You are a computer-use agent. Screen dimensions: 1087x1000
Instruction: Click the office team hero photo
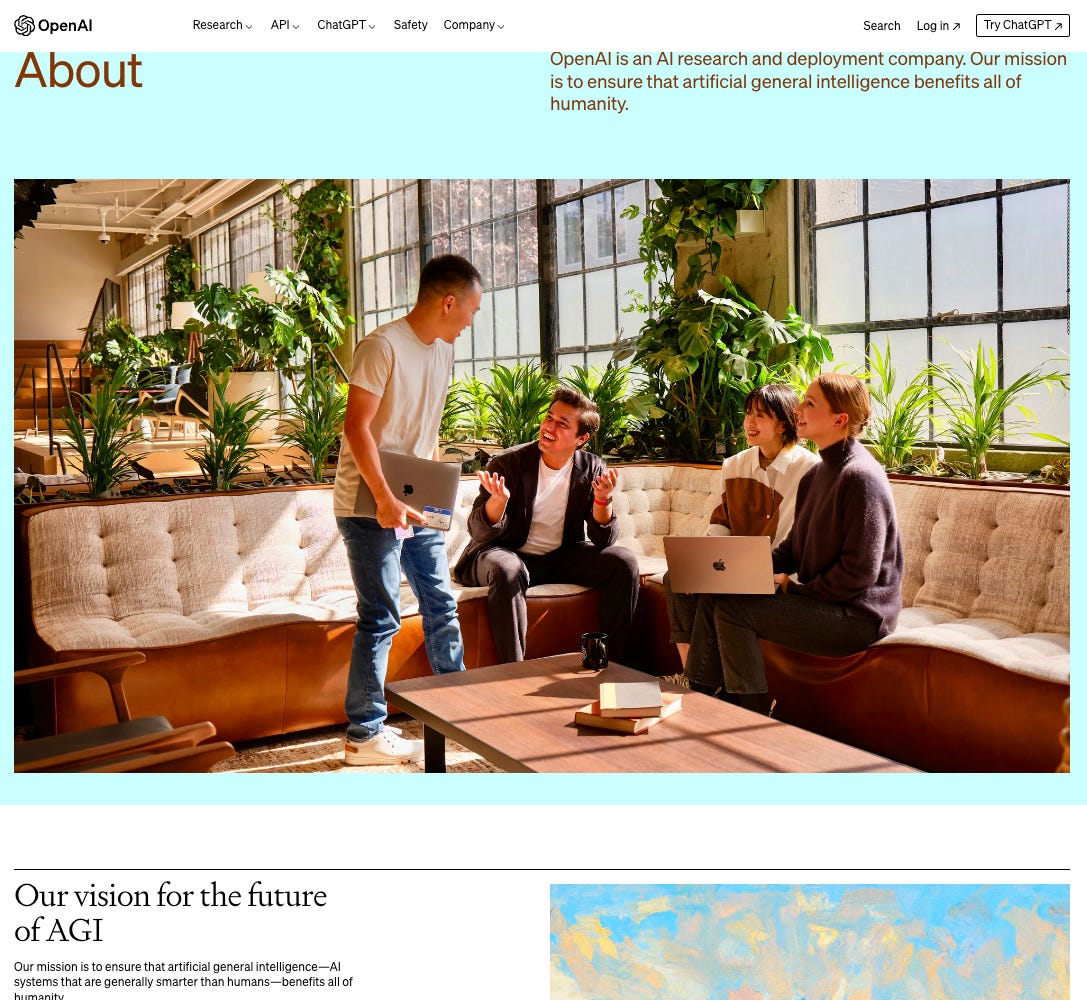click(541, 476)
